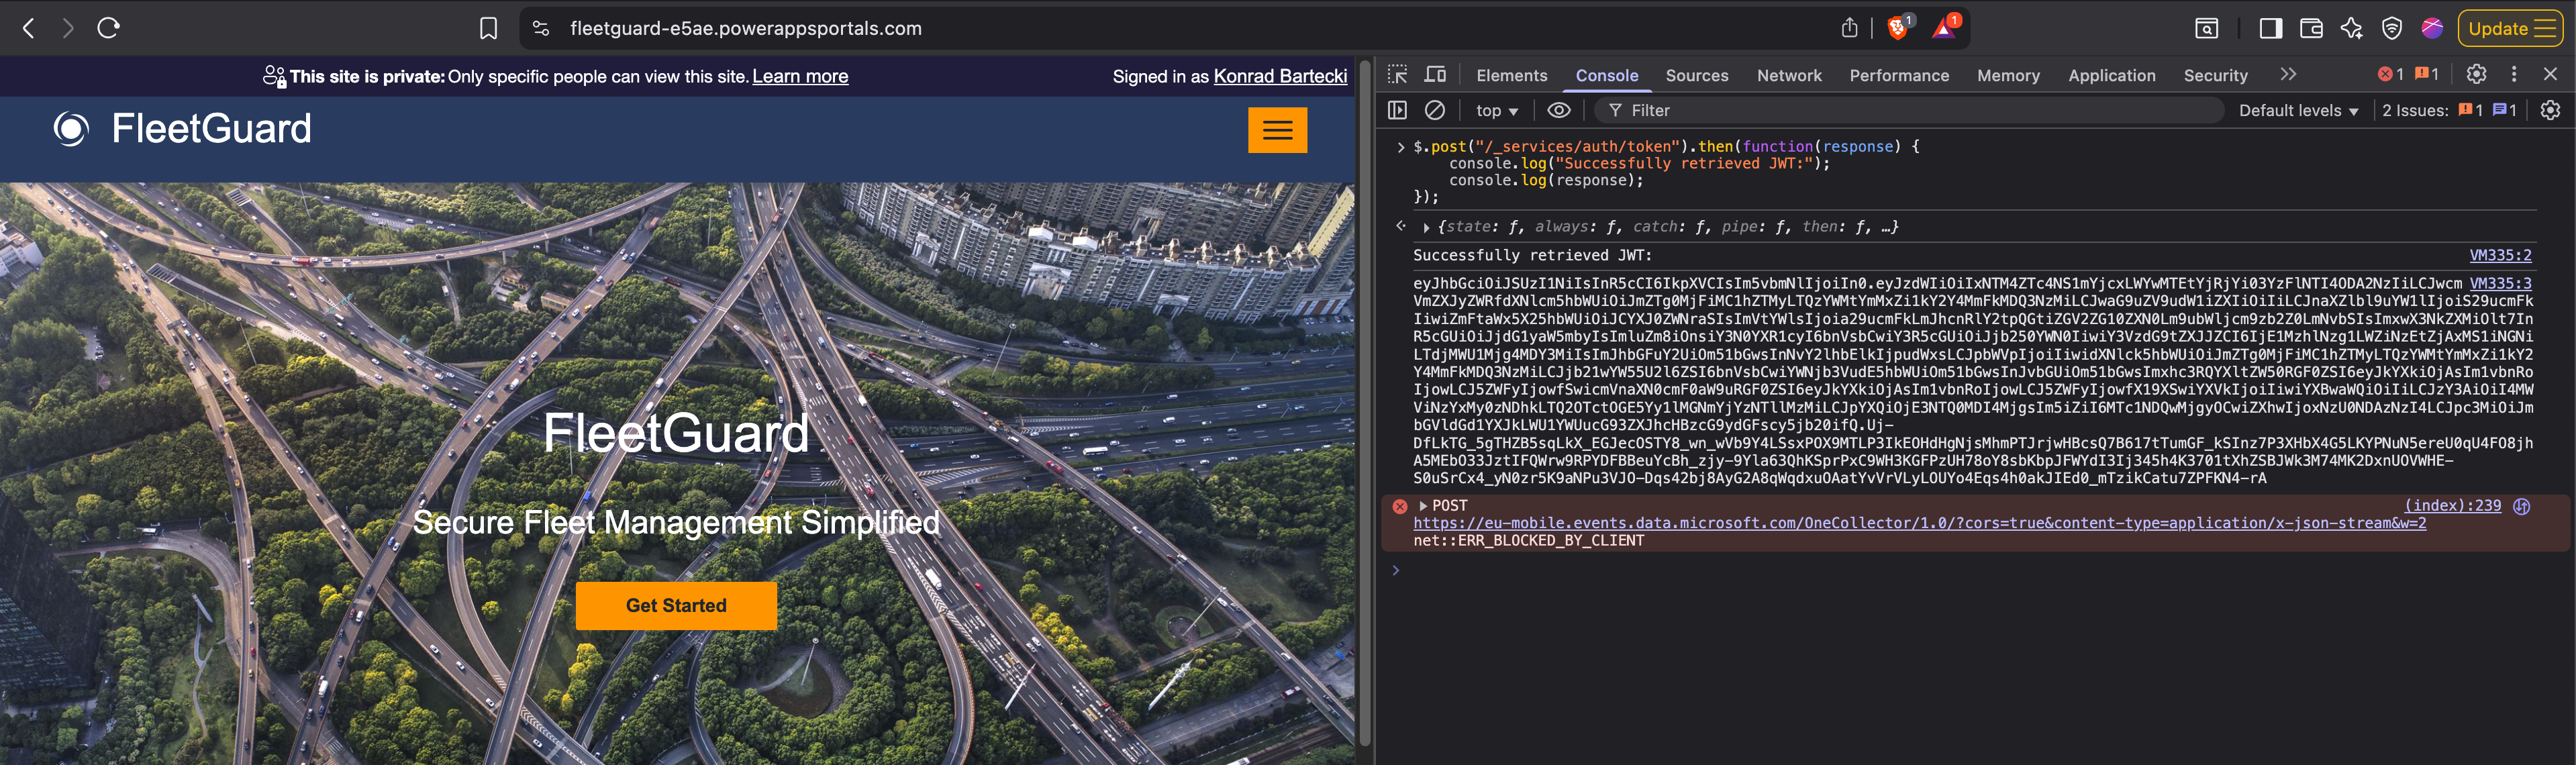This screenshot has width=2576, height=765.
Task: Toggle the browser sidebar panel
Action: point(2270,28)
